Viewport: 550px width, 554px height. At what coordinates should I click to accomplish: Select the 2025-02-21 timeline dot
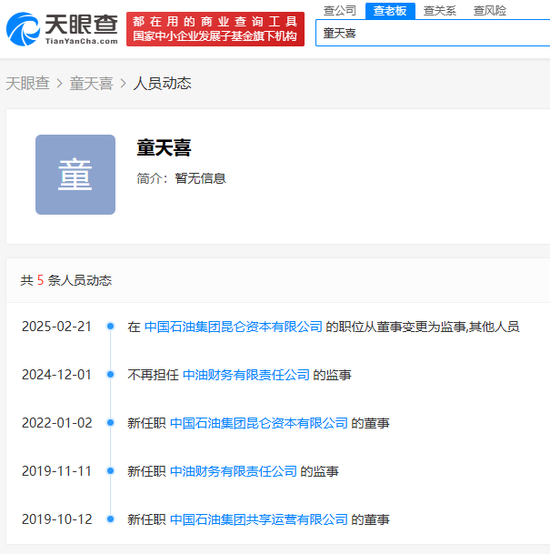click(x=111, y=326)
